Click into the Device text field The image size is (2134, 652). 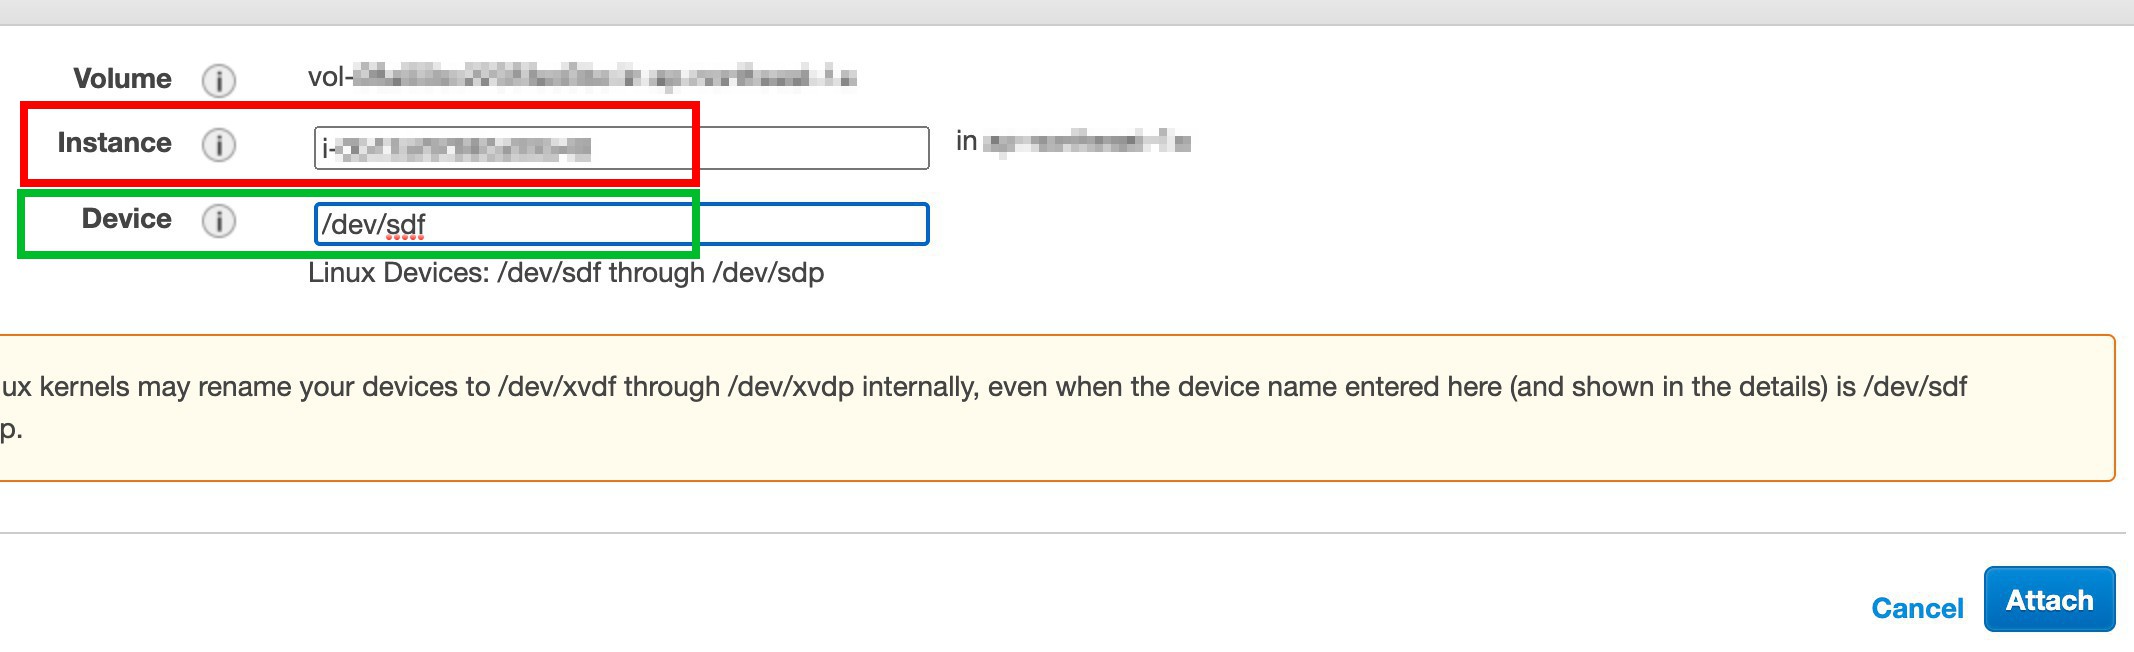pyautogui.click(x=621, y=224)
